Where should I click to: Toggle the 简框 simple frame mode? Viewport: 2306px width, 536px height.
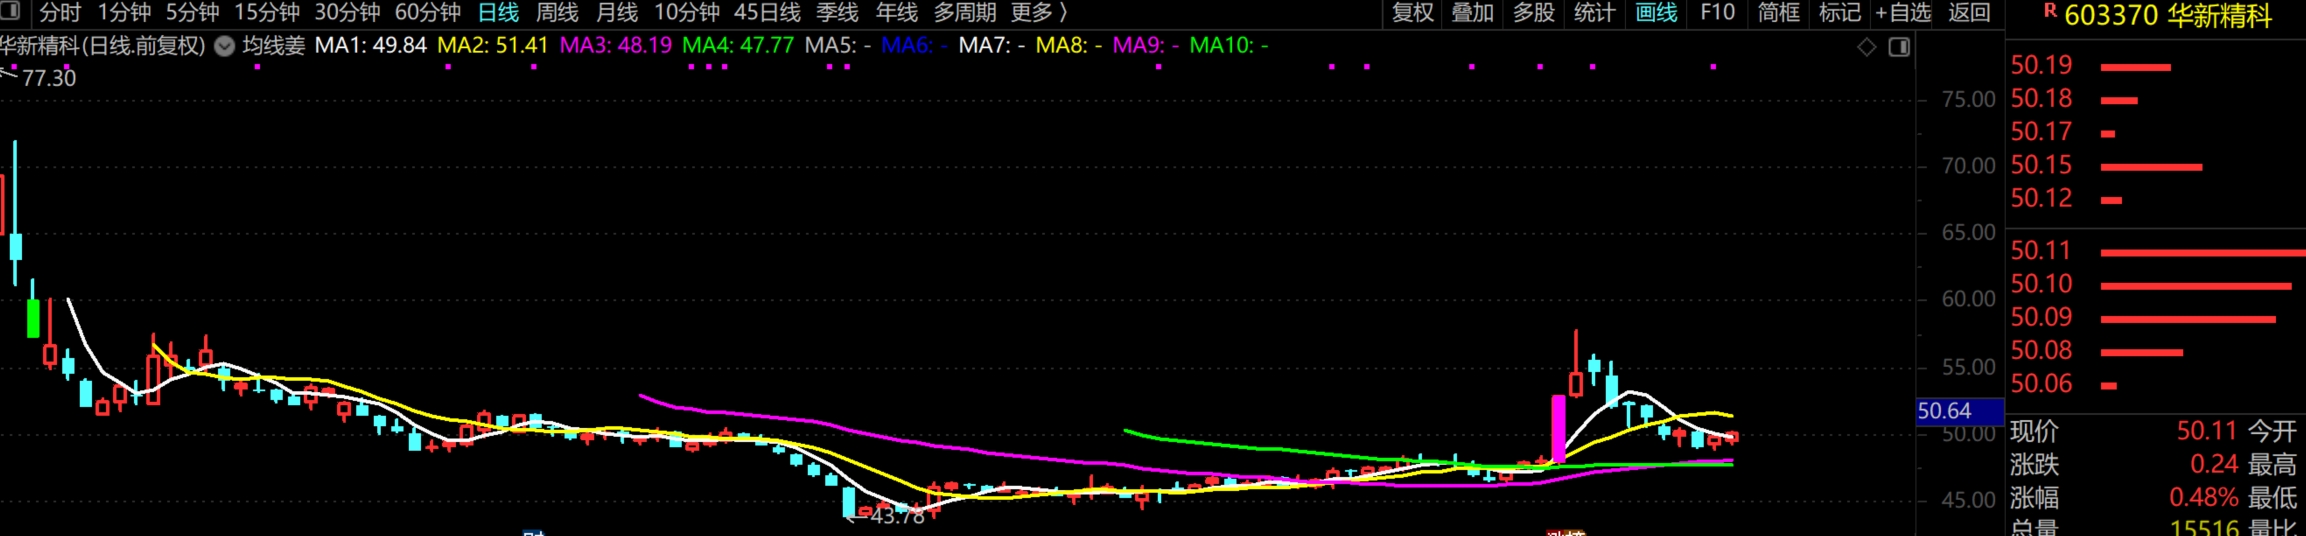pyautogui.click(x=1778, y=13)
